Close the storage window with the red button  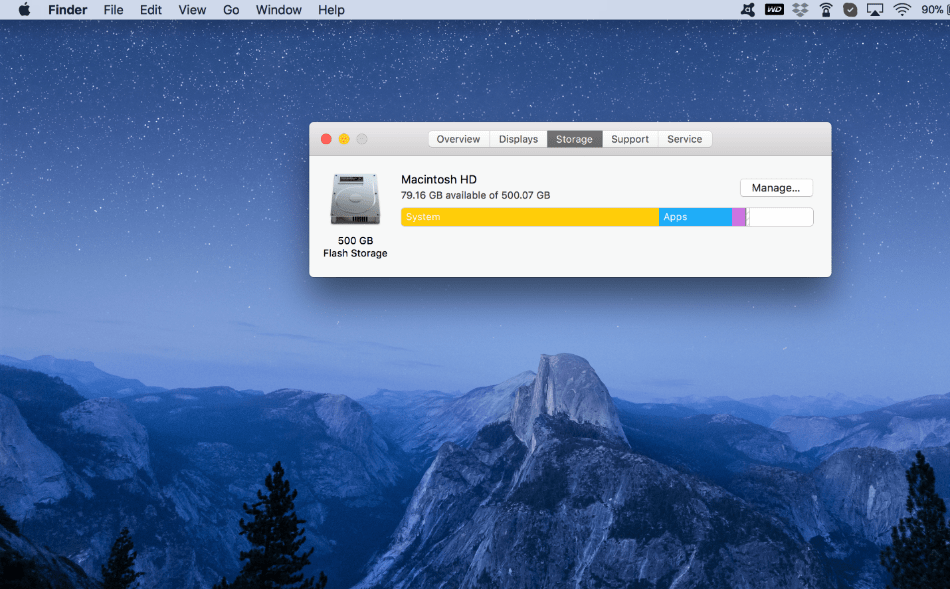tap(326, 139)
